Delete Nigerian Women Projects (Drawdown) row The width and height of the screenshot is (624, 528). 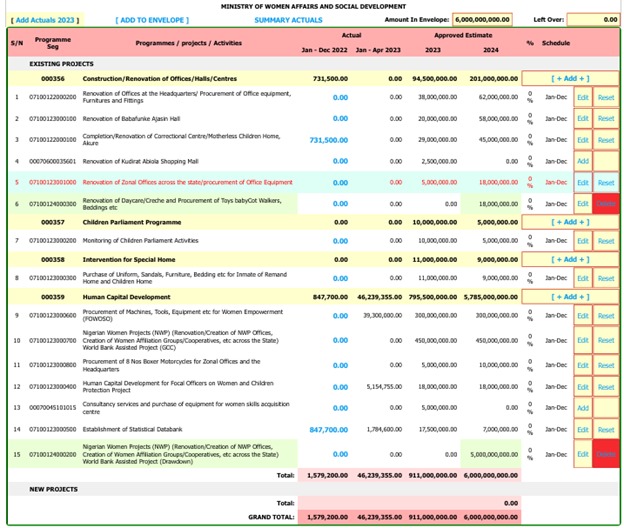click(606, 454)
